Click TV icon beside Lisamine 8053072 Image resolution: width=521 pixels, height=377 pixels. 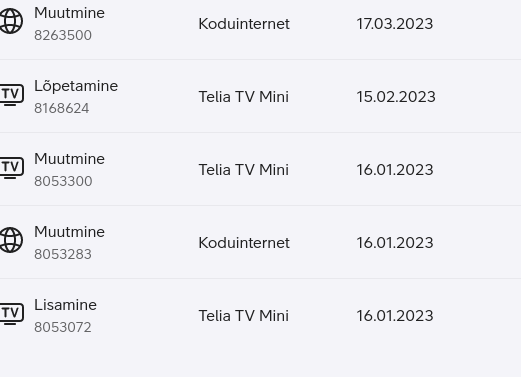[12, 314]
